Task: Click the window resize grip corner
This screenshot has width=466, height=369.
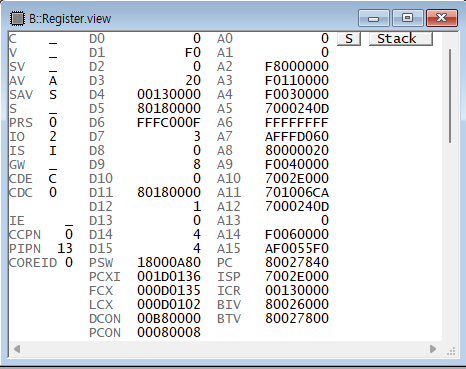Action: (451, 351)
